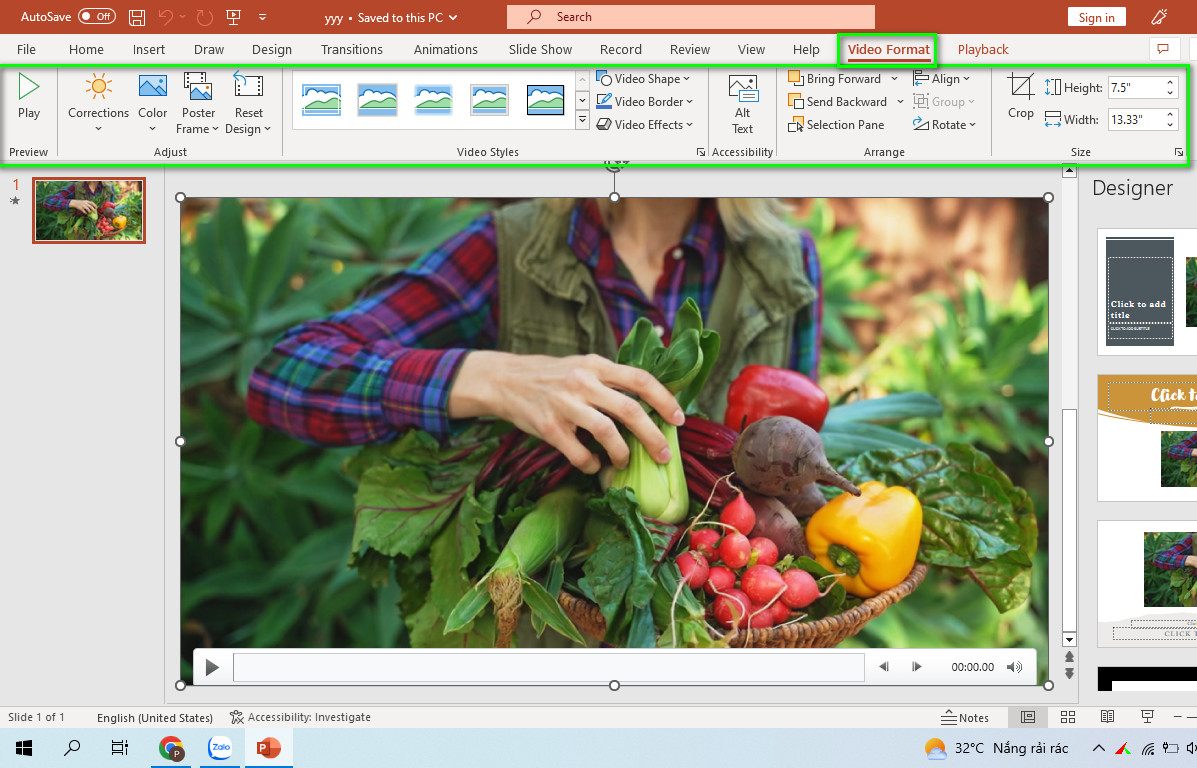
Task: Switch to Slide Sorter view in status bar
Action: click(1068, 717)
